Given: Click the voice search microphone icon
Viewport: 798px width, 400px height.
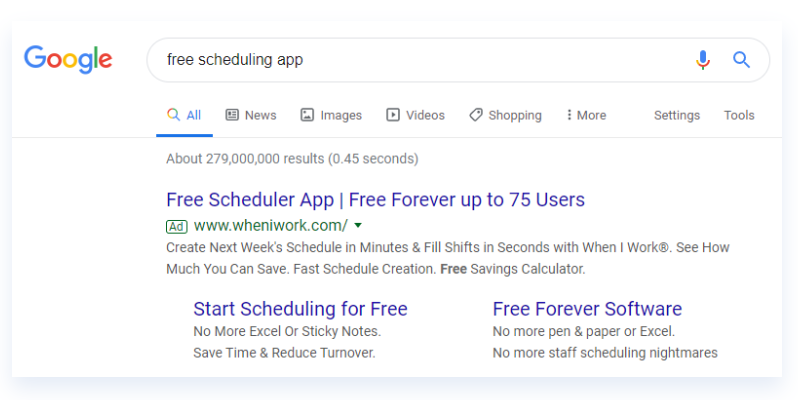Looking at the screenshot, I should [703, 60].
